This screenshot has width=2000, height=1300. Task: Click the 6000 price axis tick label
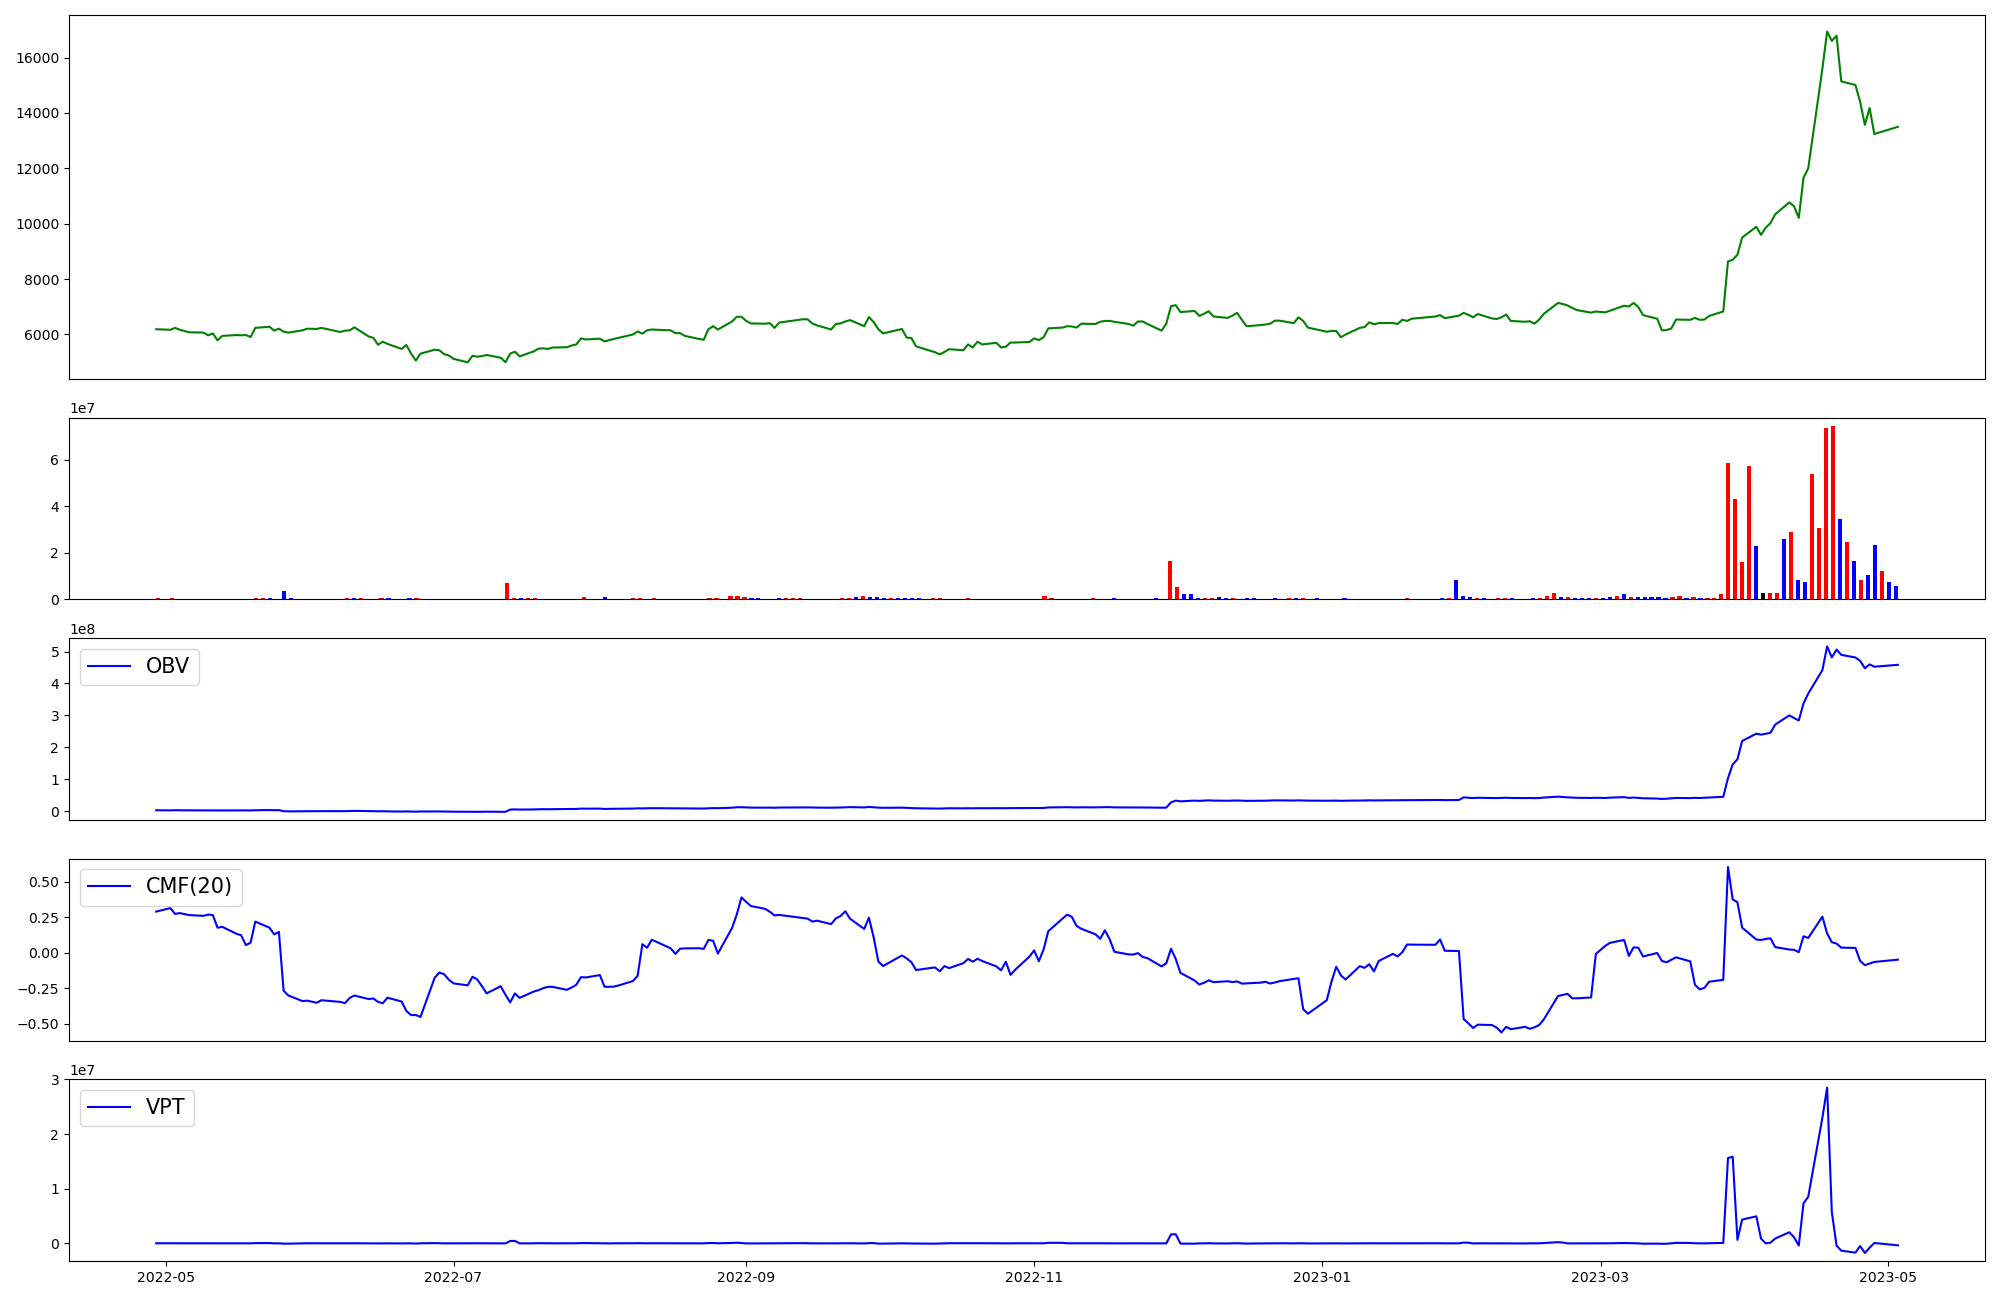click(41, 335)
